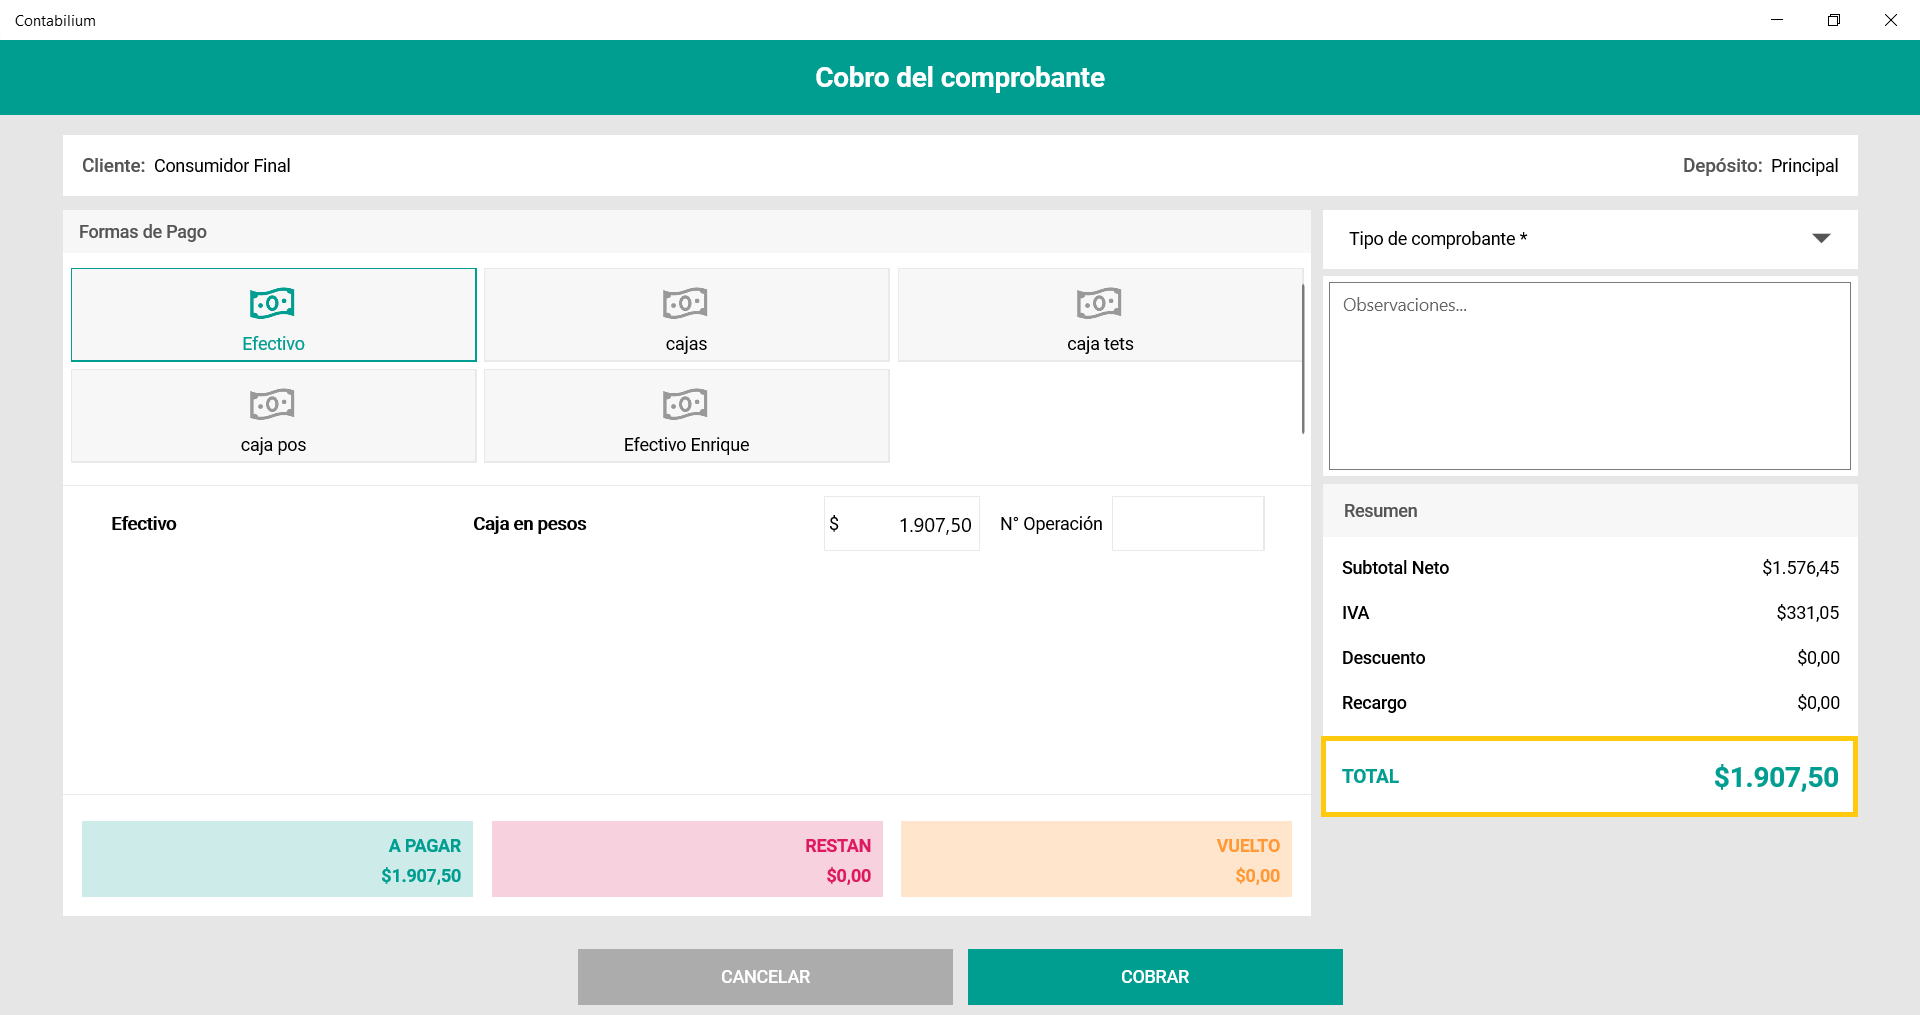
Task: Click the highlighted TOTAL amount row
Action: click(x=1589, y=777)
